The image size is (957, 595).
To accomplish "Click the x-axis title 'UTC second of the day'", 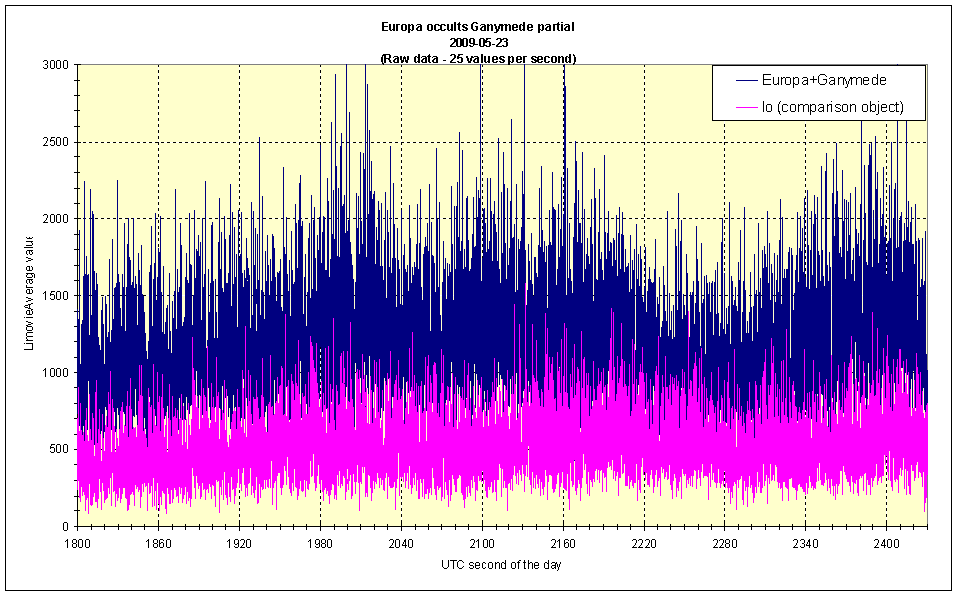I will 501,564.
